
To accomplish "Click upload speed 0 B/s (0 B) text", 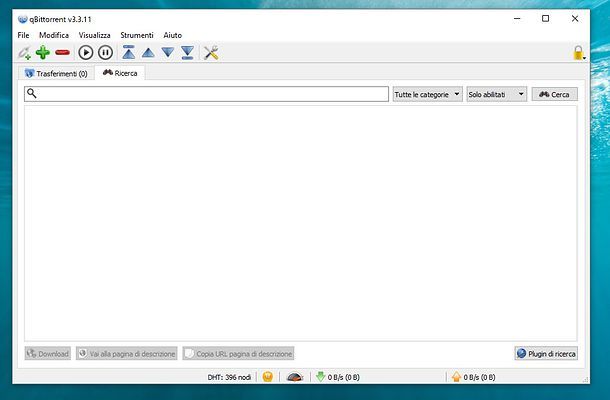I will click(479, 377).
